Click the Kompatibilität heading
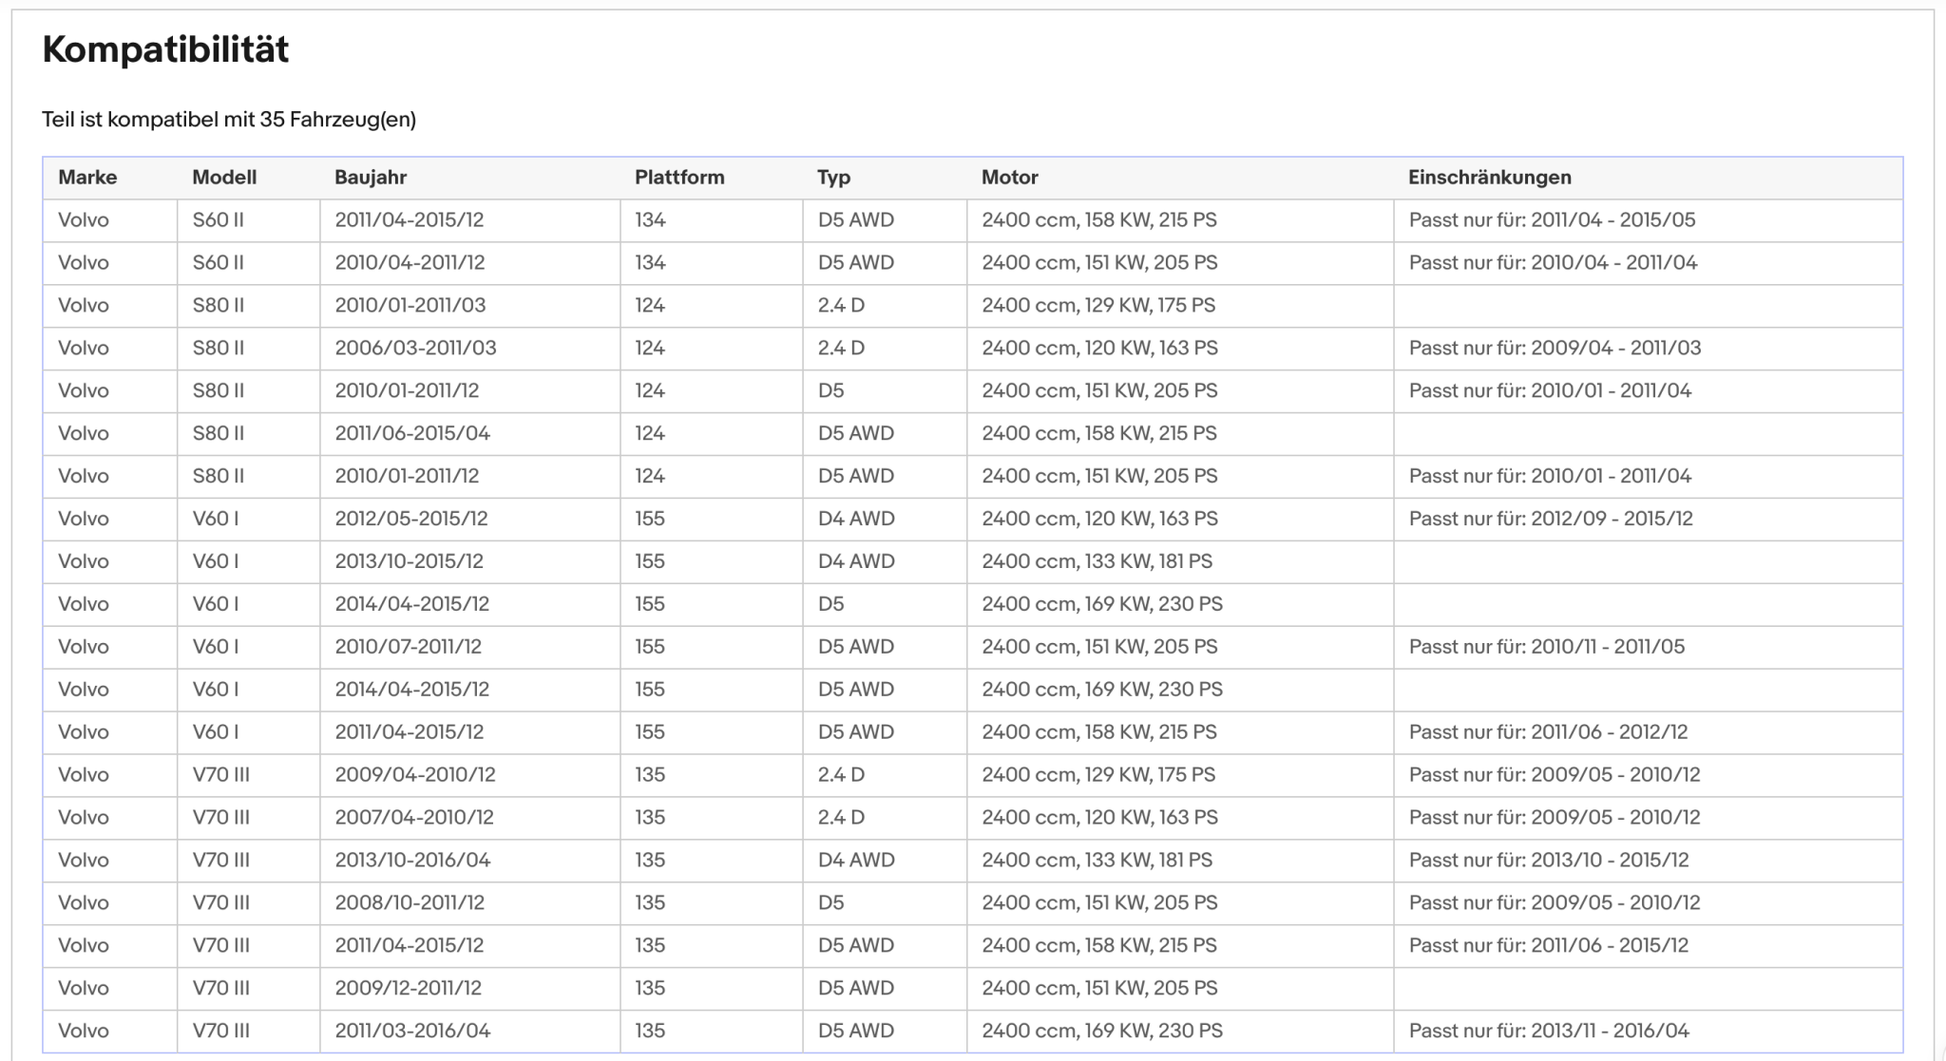Viewport: 1946px width, 1061px height. pyautogui.click(x=165, y=49)
